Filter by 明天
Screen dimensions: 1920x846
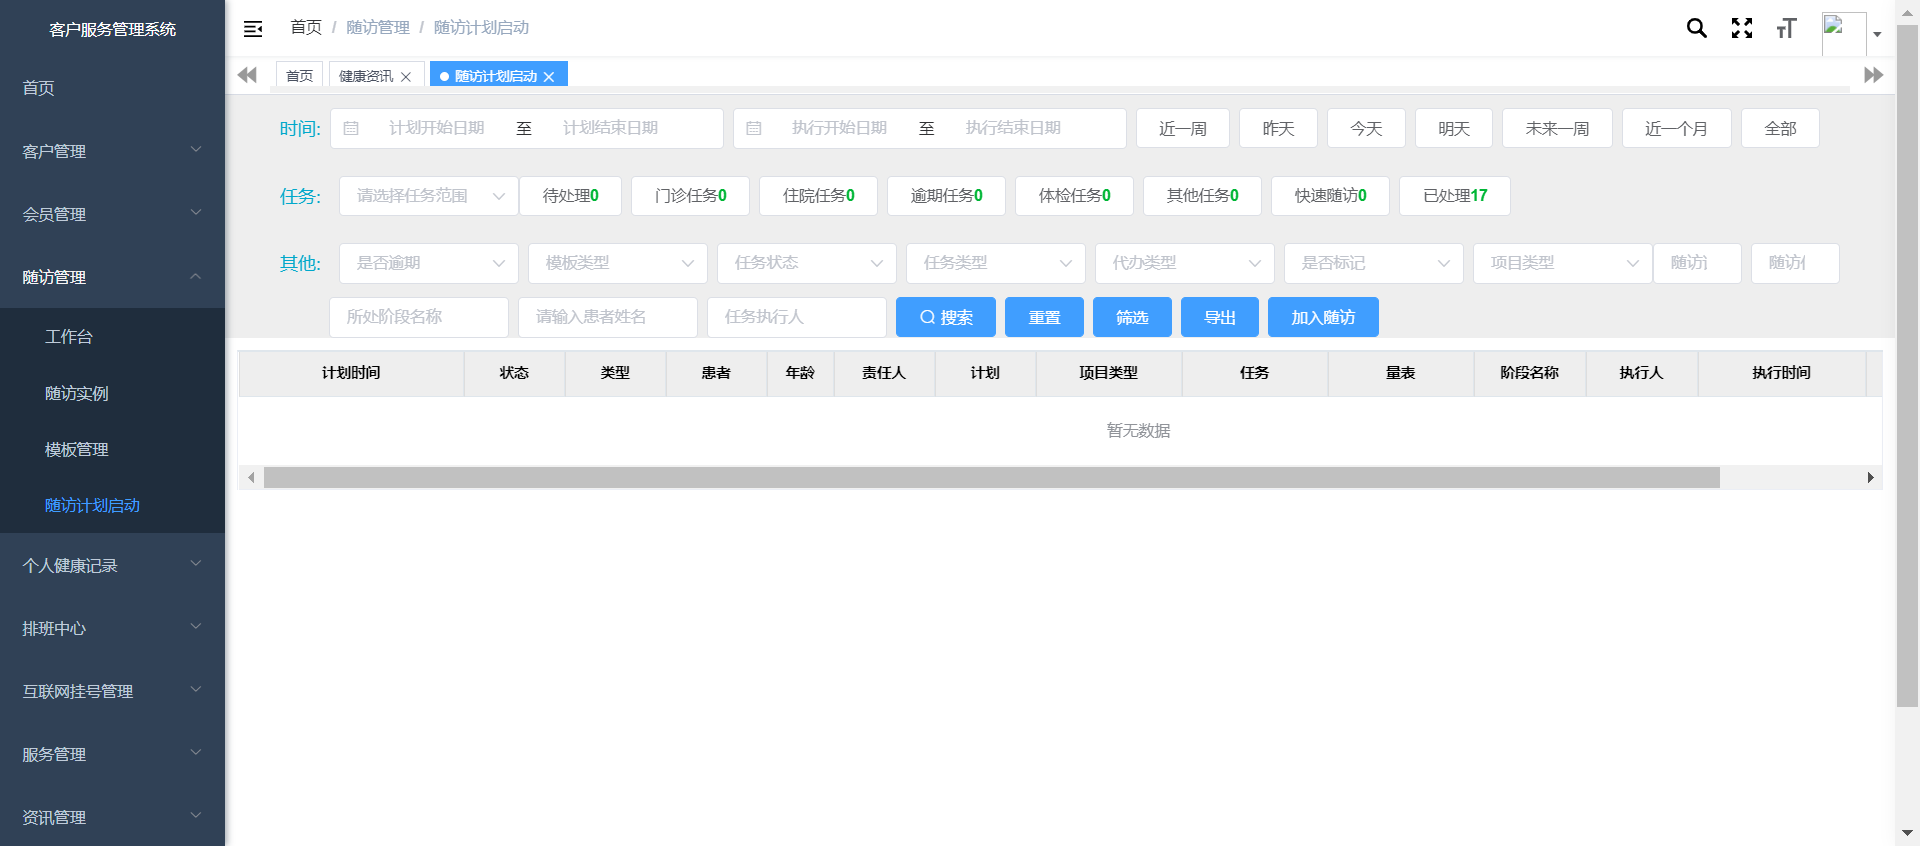[x=1454, y=128]
